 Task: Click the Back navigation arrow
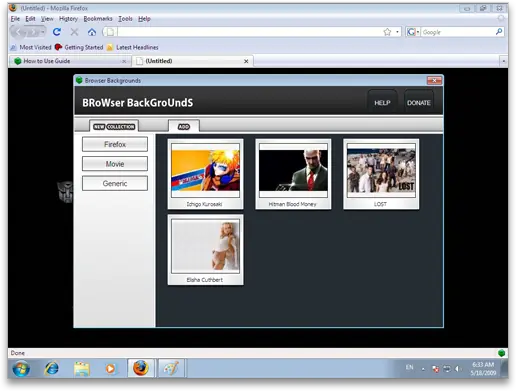point(19,32)
